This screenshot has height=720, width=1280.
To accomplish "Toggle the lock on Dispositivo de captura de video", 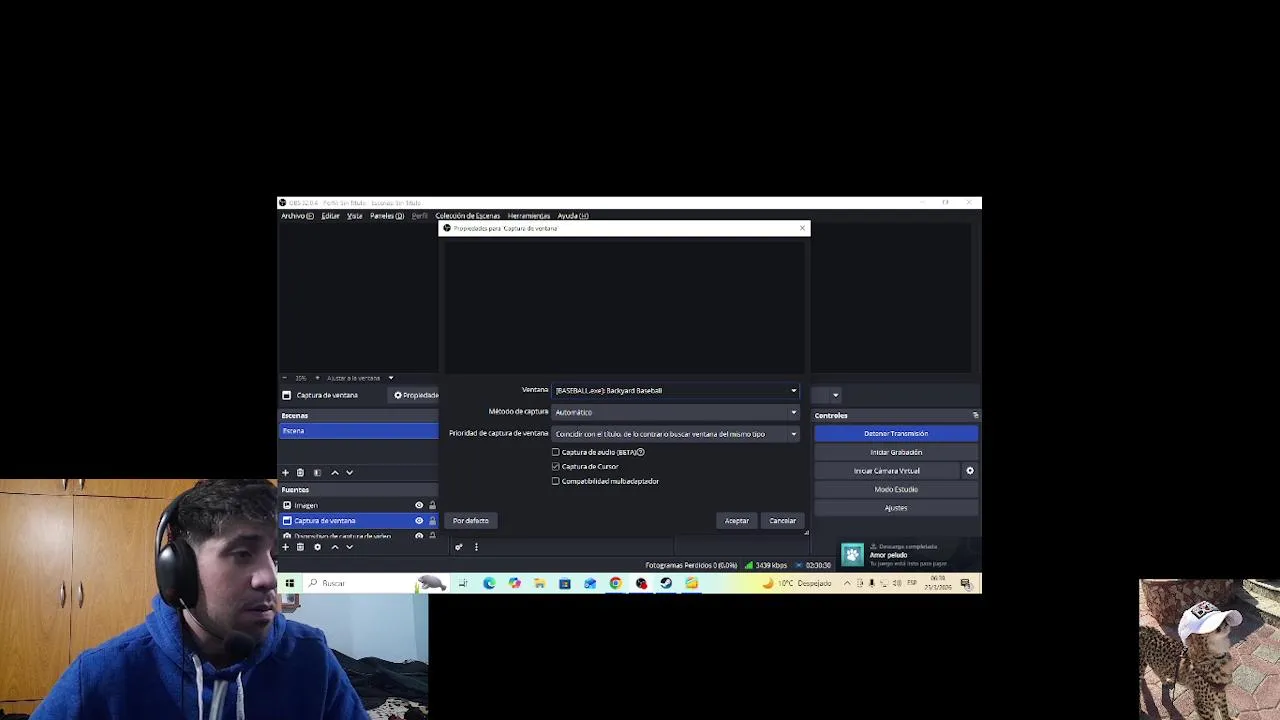I will [432, 536].
